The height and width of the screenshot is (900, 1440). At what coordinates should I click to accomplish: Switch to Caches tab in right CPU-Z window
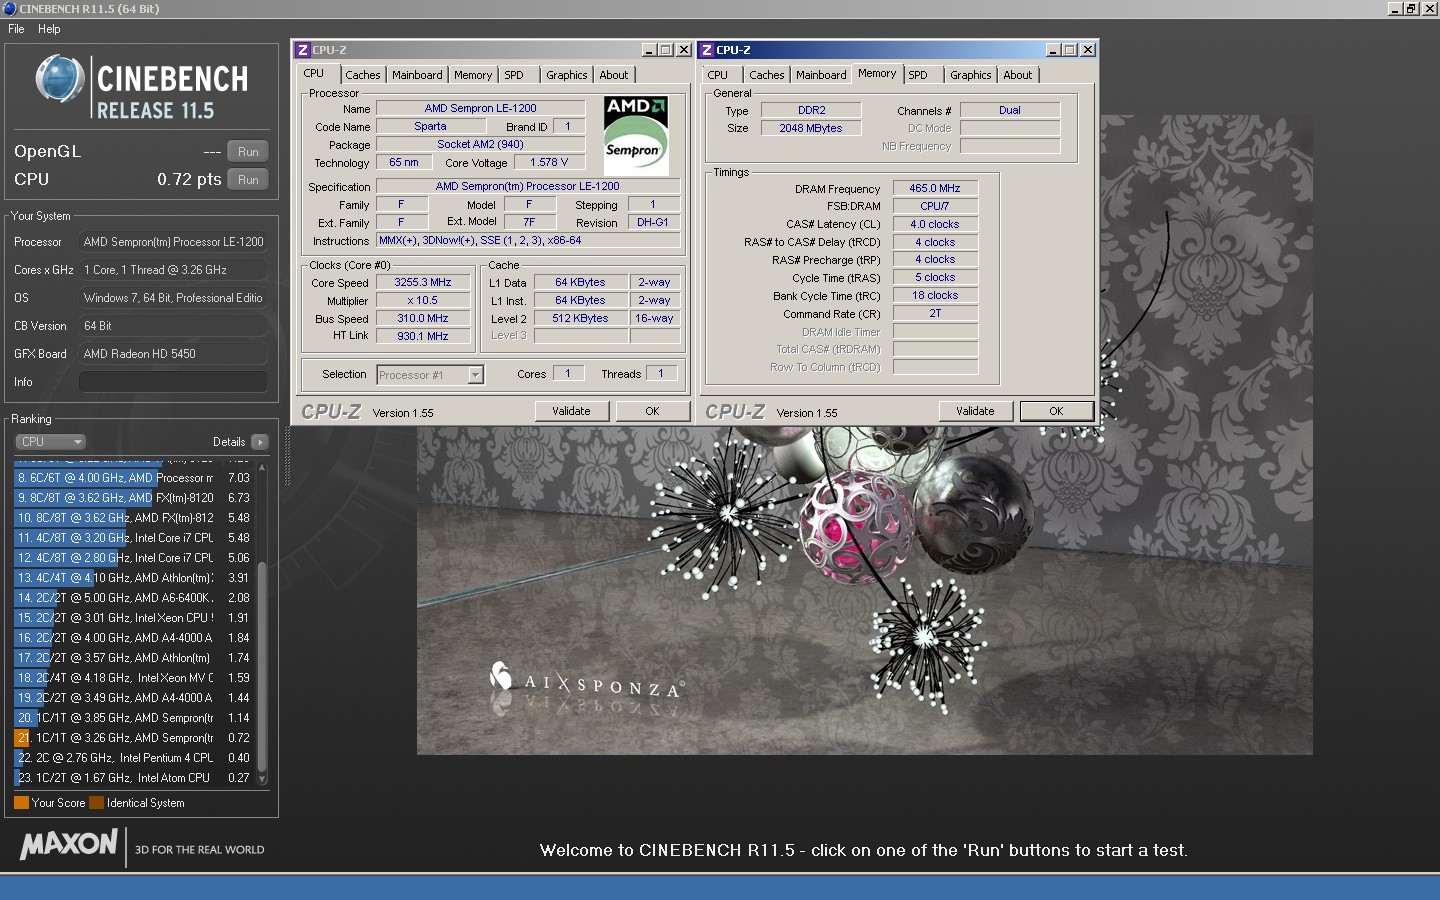pyautogui.click(x=766, y=75)
